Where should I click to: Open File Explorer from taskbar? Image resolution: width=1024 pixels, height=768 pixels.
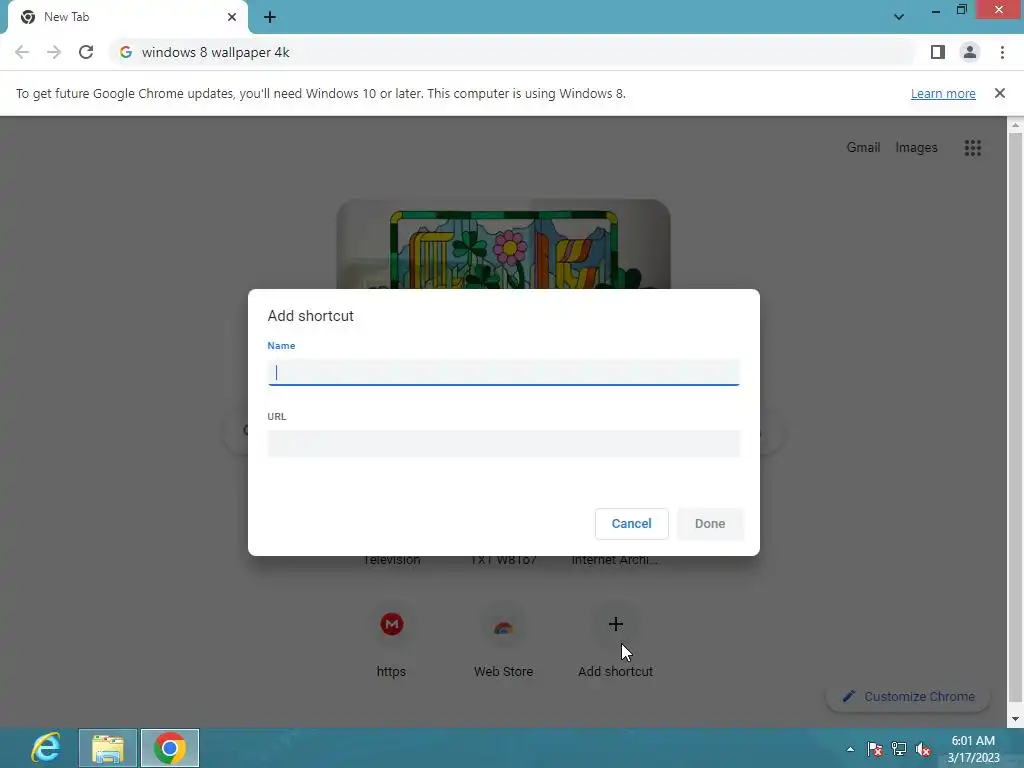(x=108, y=748)
